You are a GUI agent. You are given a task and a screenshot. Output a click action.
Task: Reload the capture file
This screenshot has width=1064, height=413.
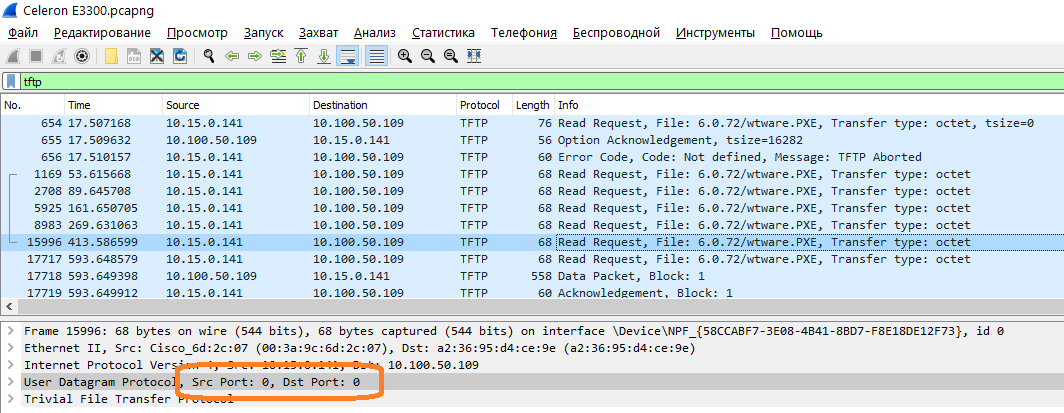pos(180,56)
